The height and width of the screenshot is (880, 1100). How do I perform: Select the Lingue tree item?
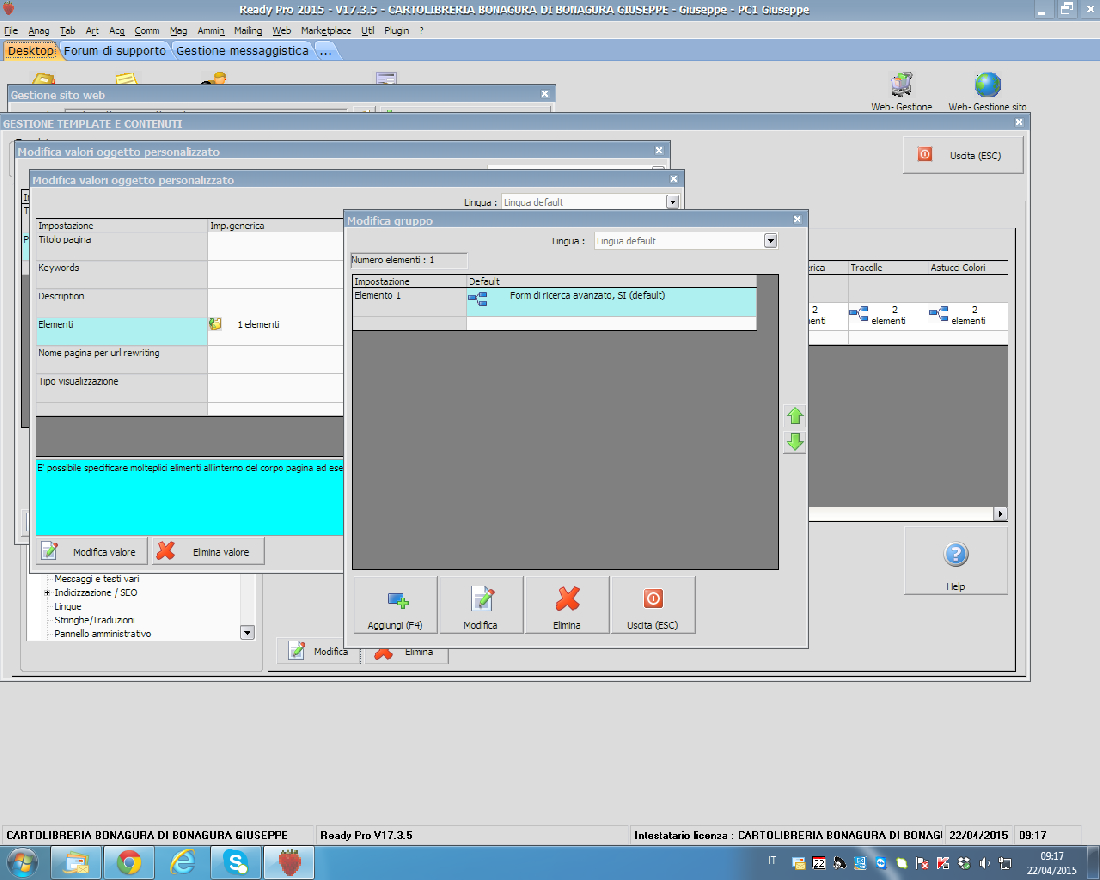pyautogui.click(x=68, y=606)
